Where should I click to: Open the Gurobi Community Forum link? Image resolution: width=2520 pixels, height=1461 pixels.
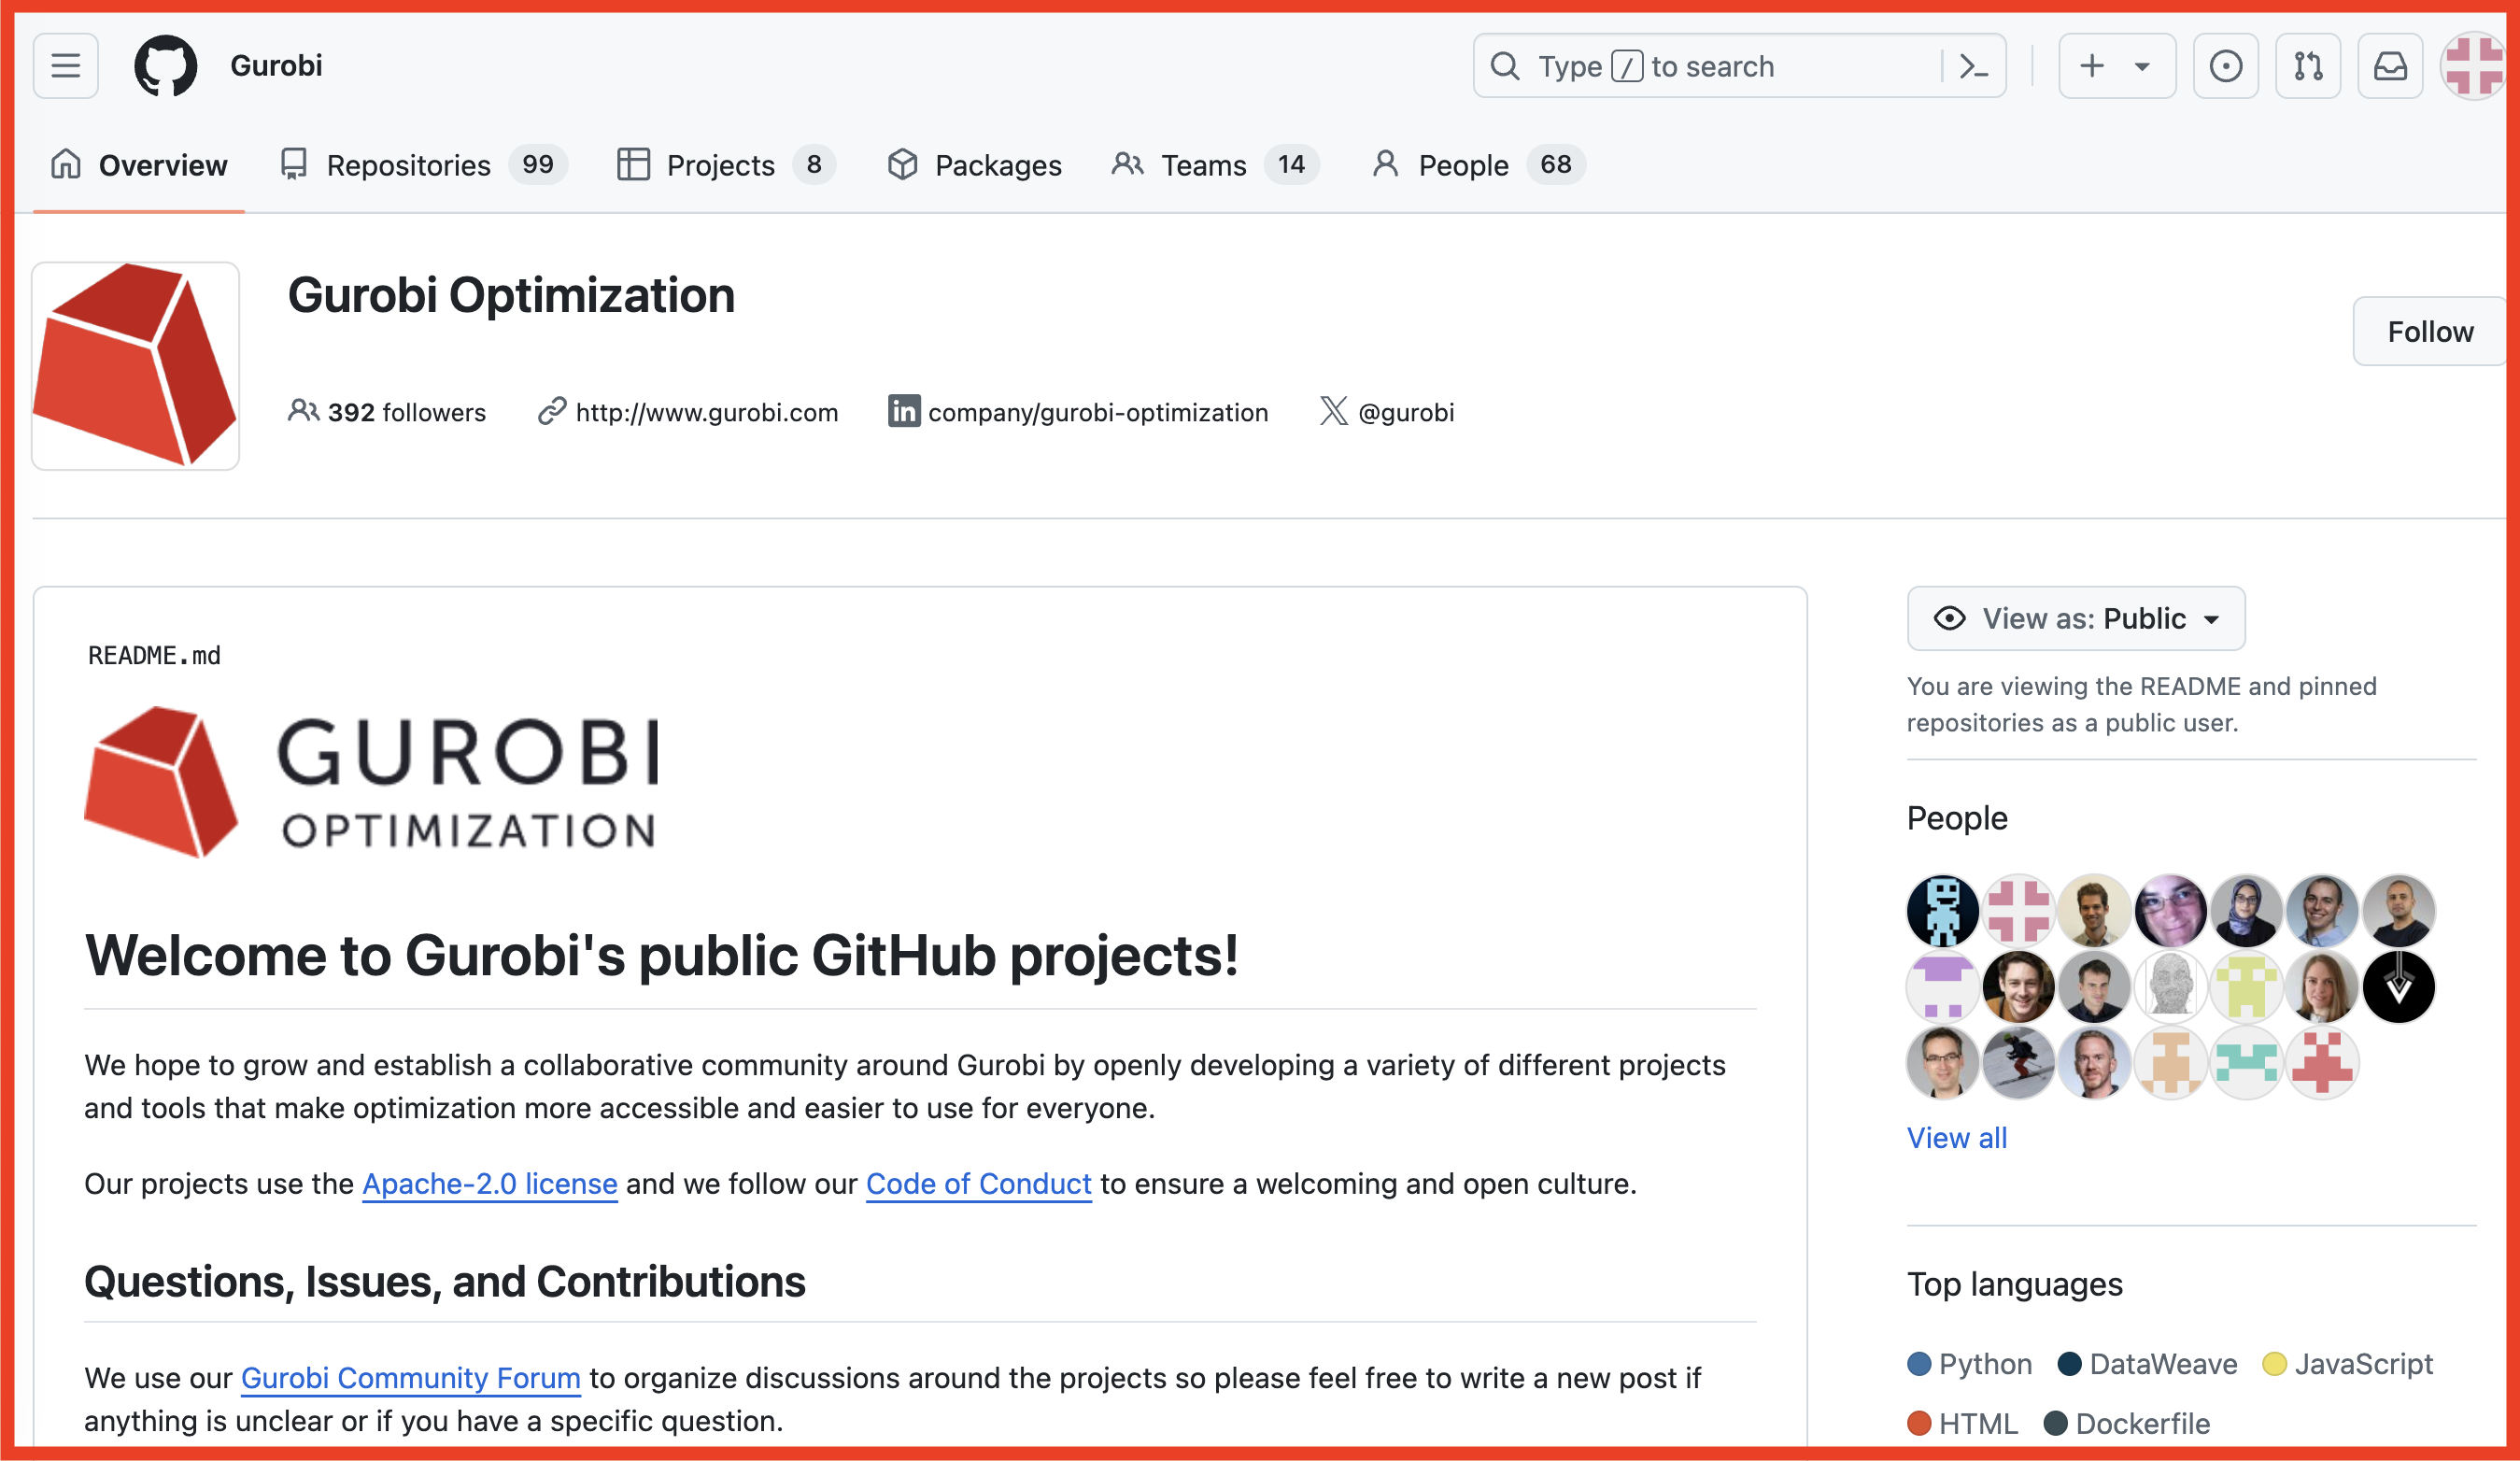[x=410, y=1377]
